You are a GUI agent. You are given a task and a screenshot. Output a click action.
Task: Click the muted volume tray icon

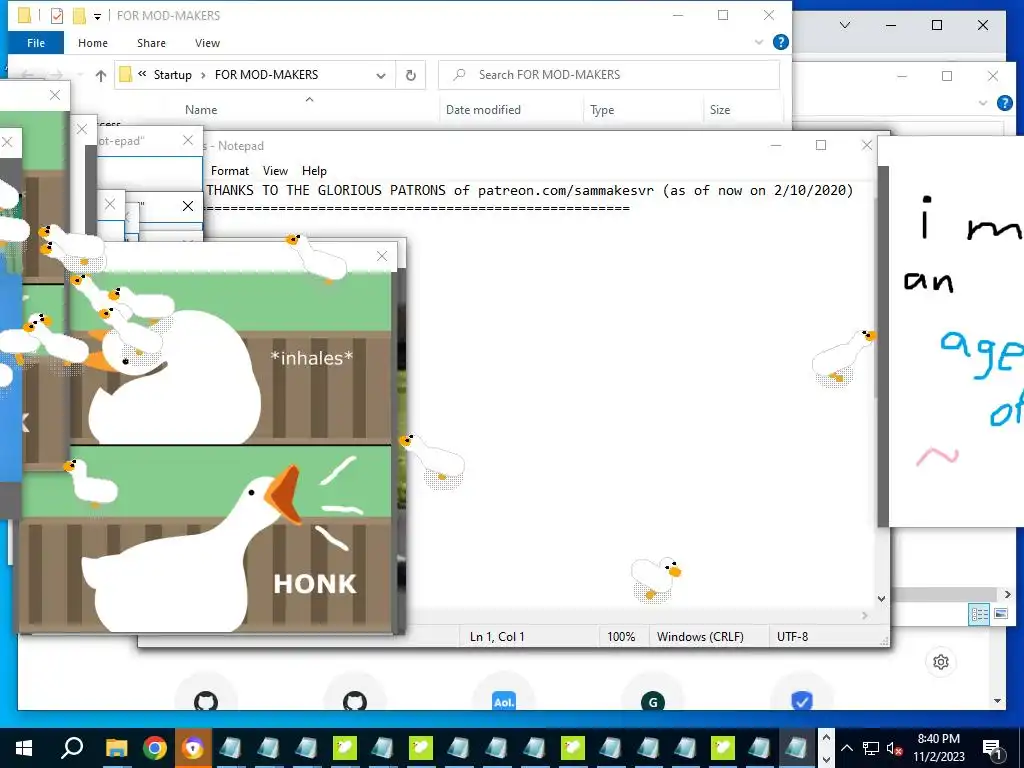coord(895,748)
